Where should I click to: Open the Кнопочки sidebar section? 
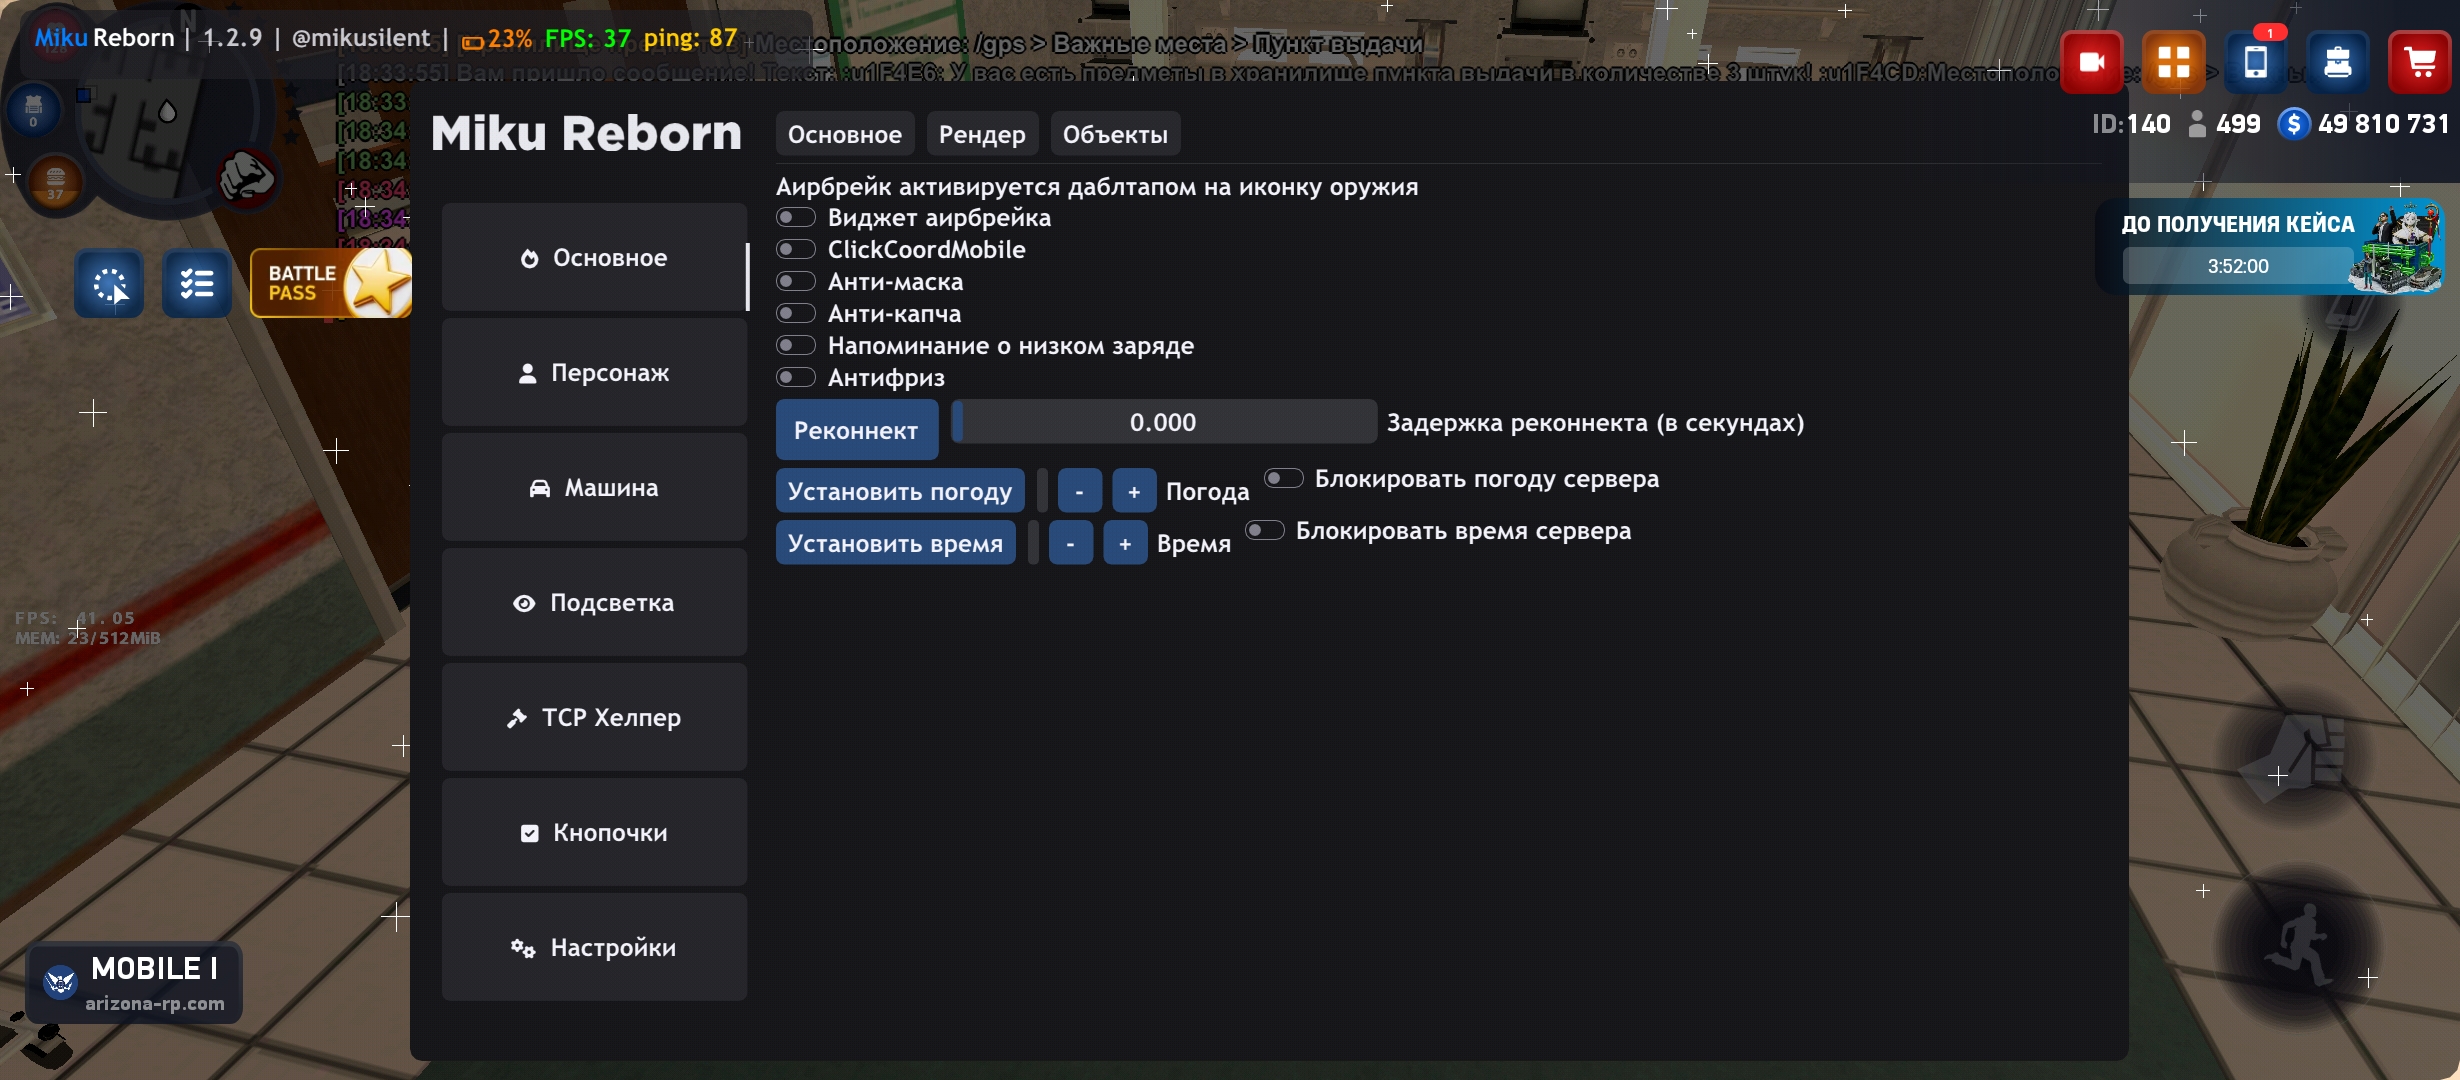[594, 833]
